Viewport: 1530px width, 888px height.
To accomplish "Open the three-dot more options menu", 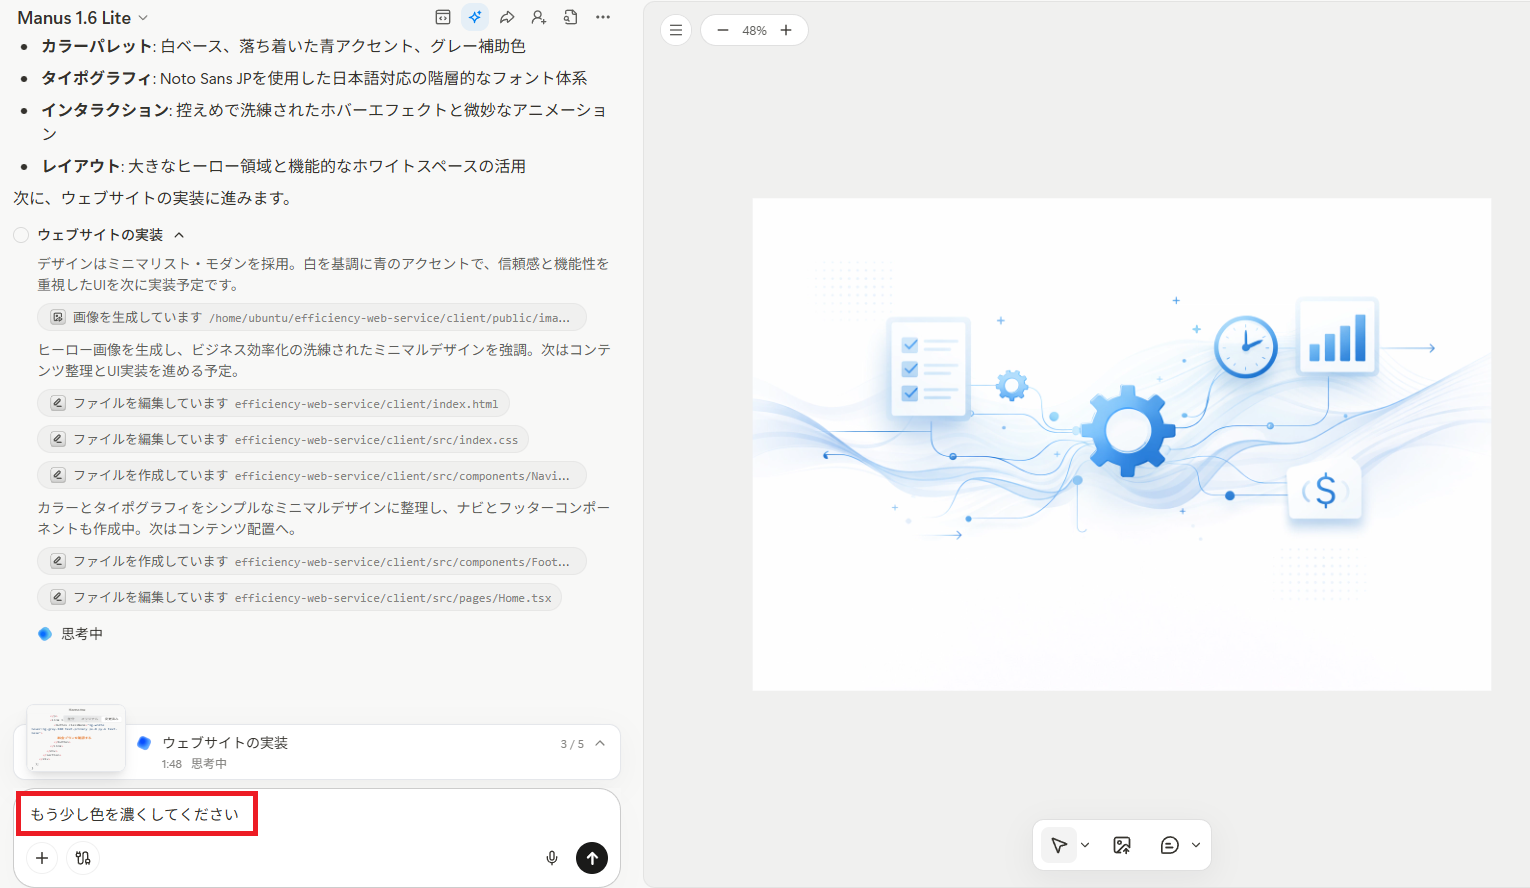I will pyautogui.click(x=603, y=17).
